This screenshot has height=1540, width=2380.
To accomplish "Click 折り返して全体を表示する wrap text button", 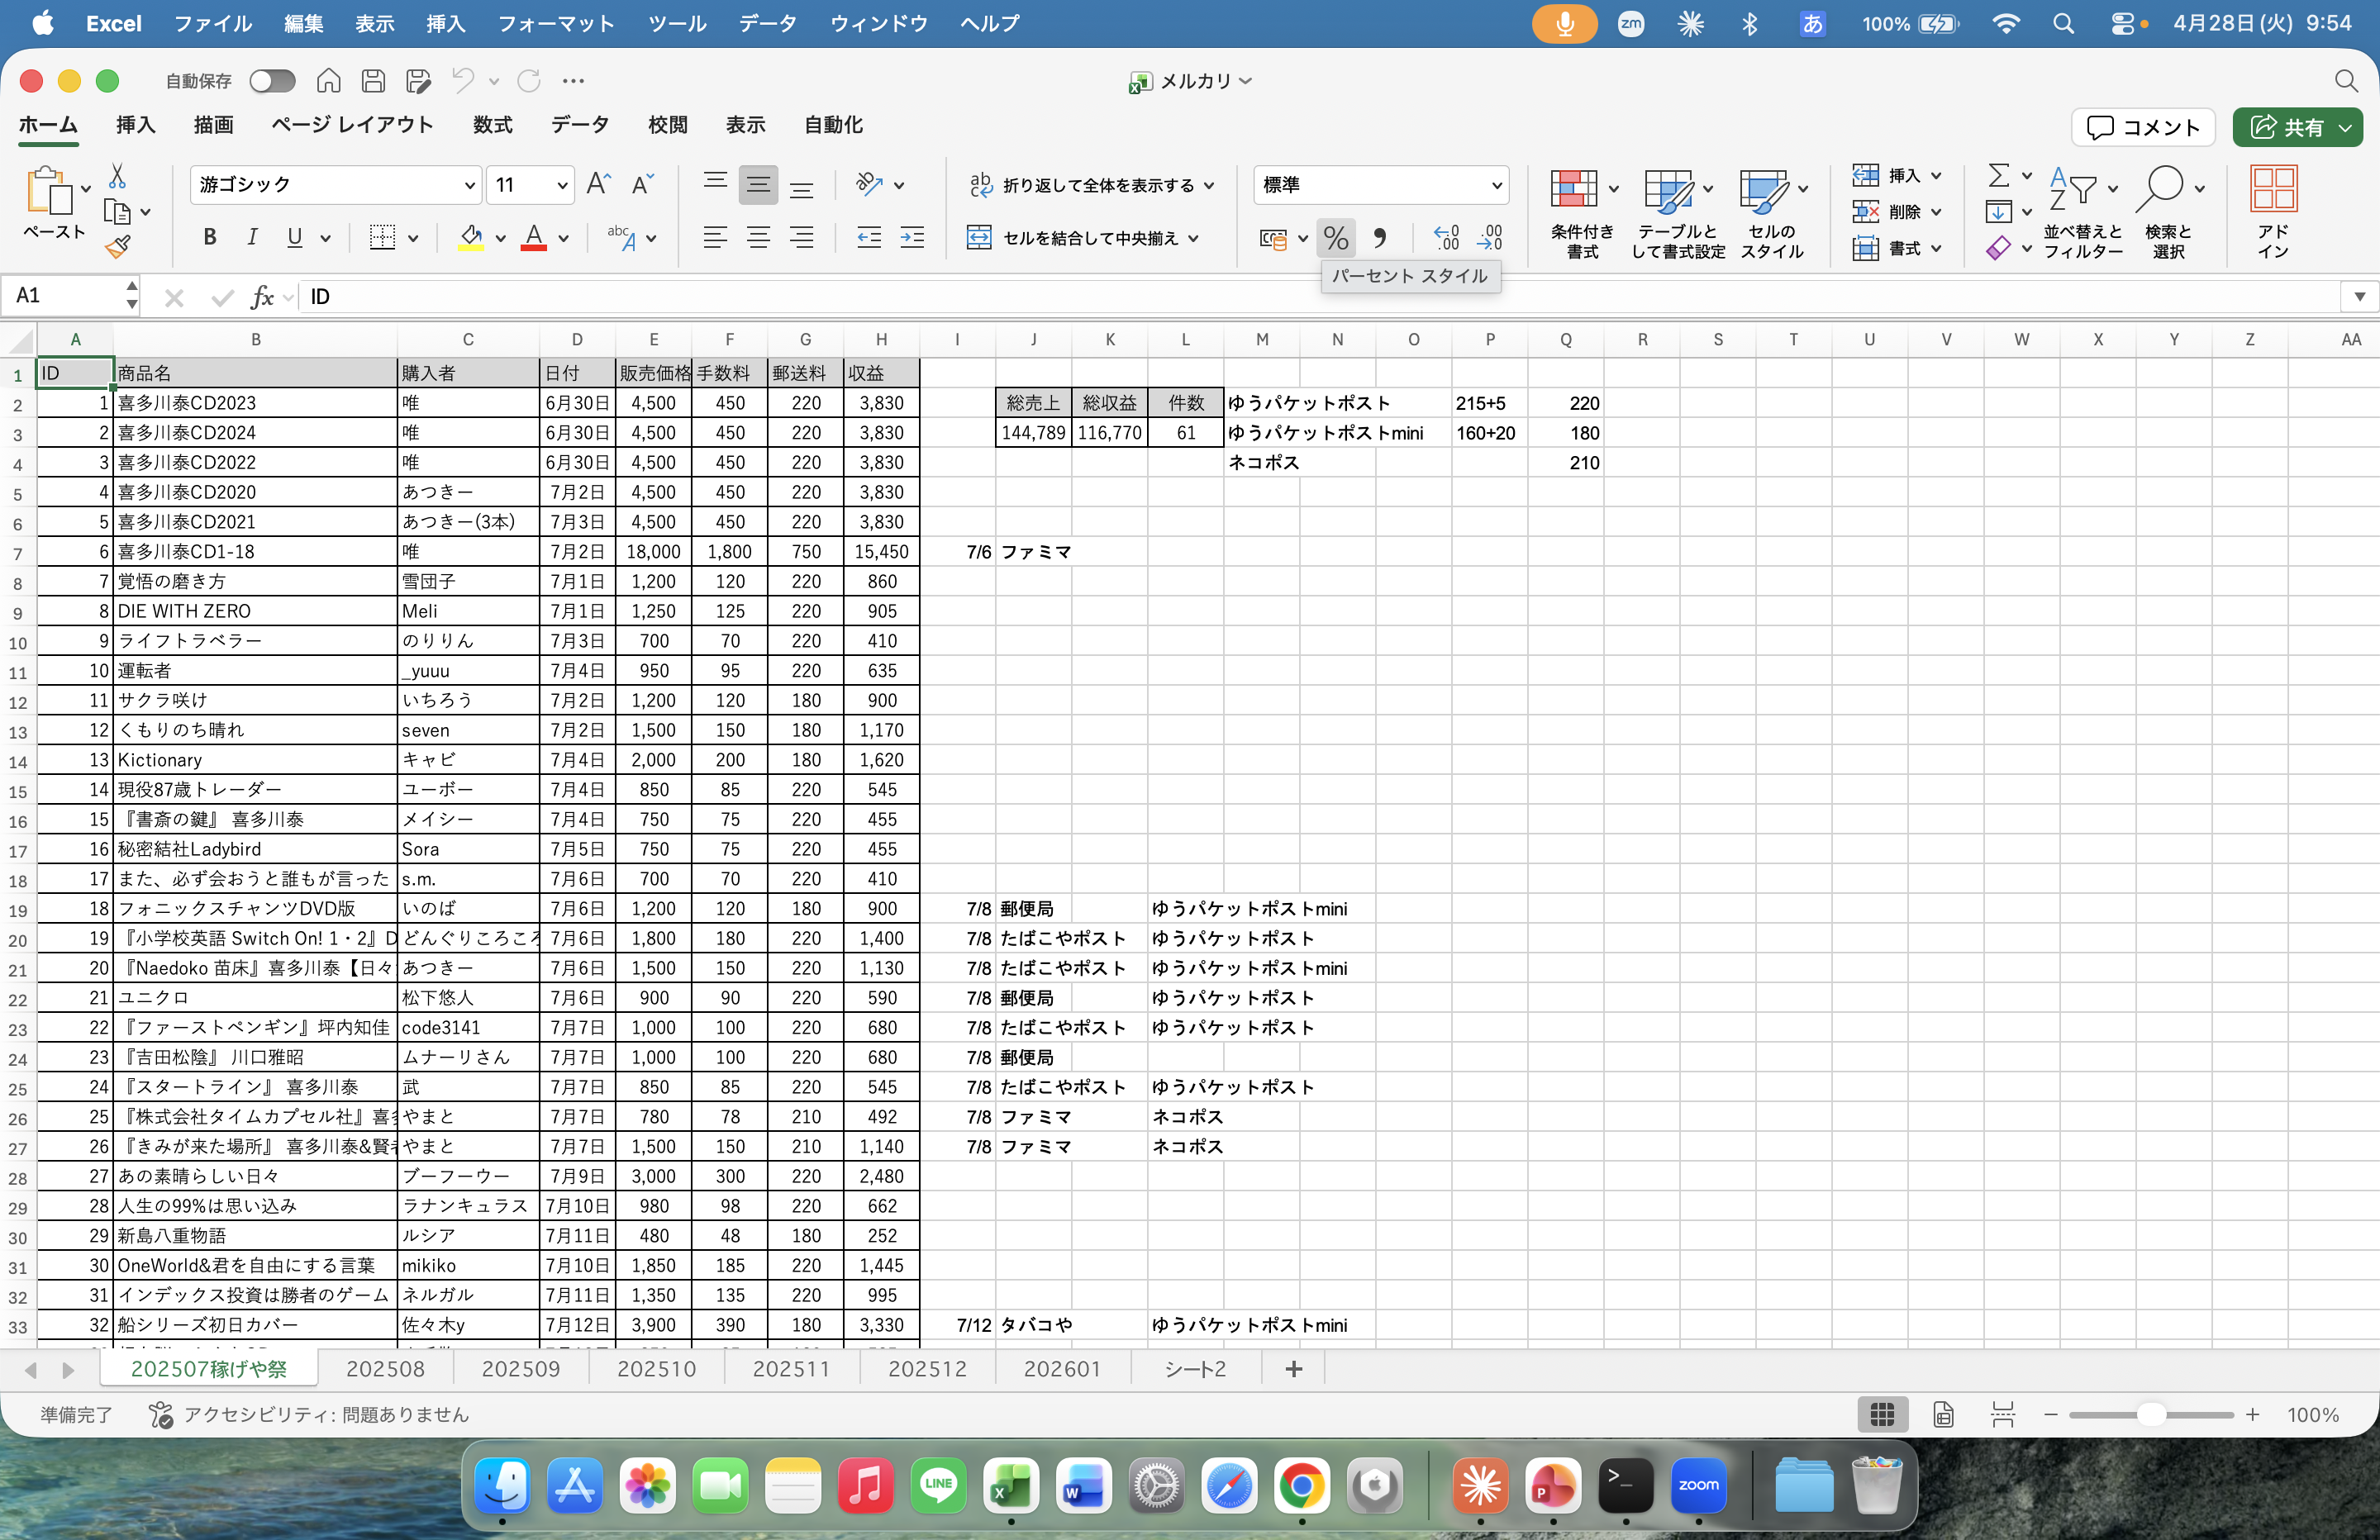I will [1091, 185].
